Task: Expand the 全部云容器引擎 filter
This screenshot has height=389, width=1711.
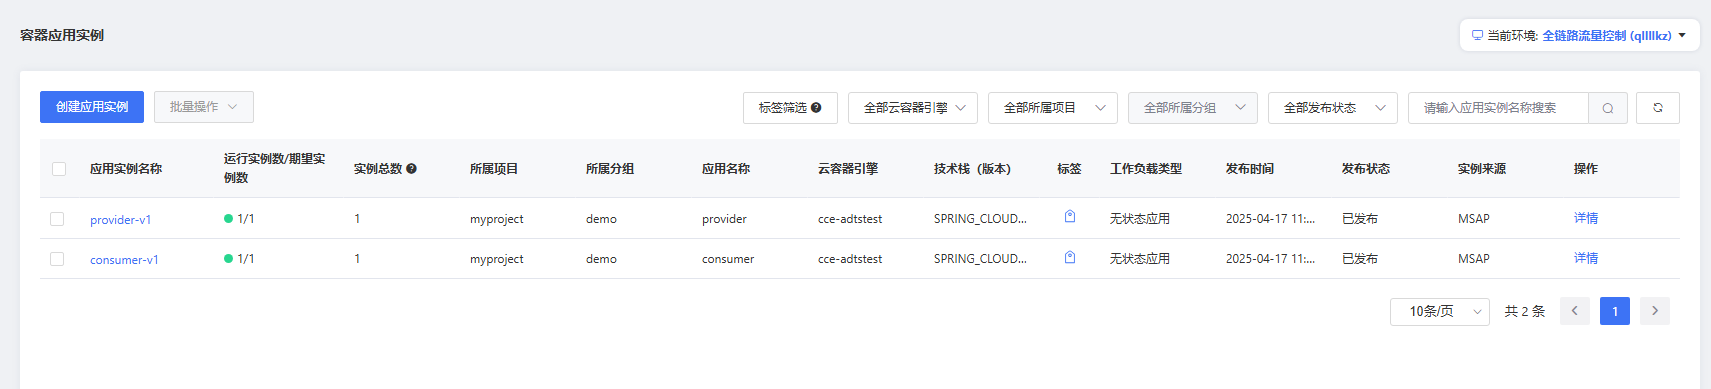Action: pos(912,108)
